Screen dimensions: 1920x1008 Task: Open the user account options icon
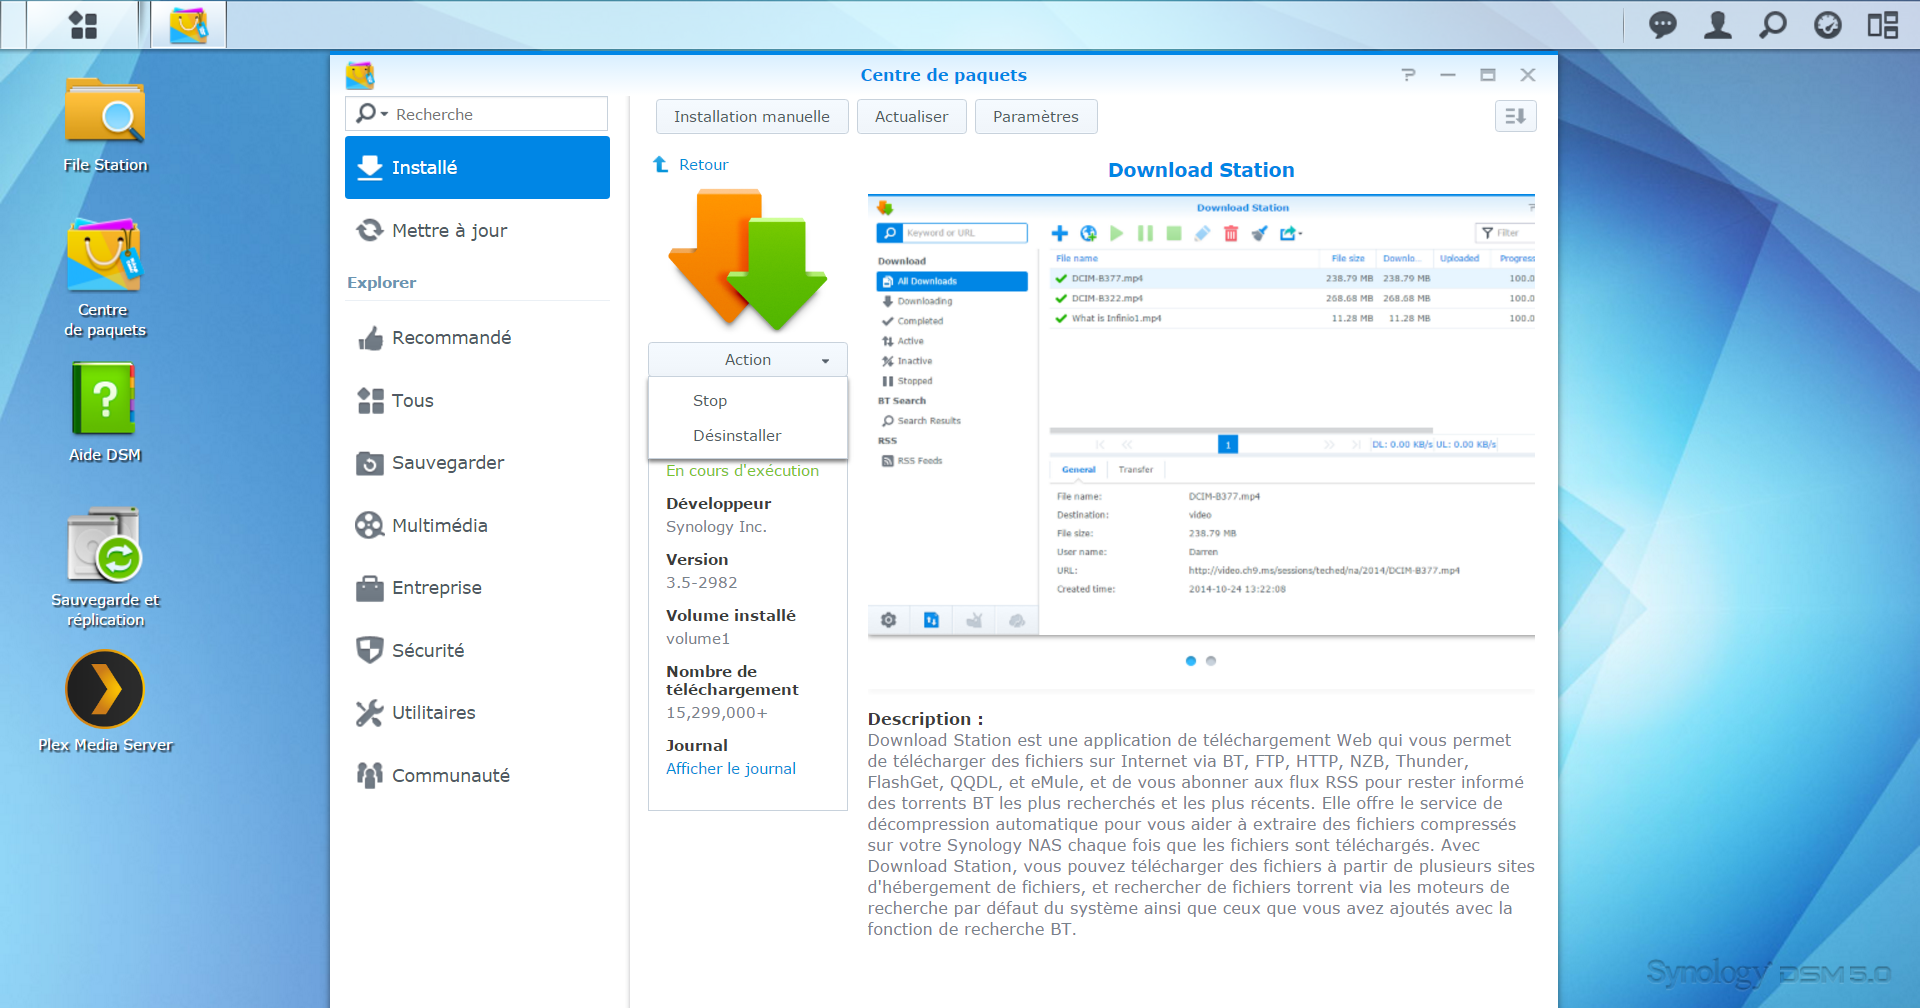click(x=1717, y=25)
